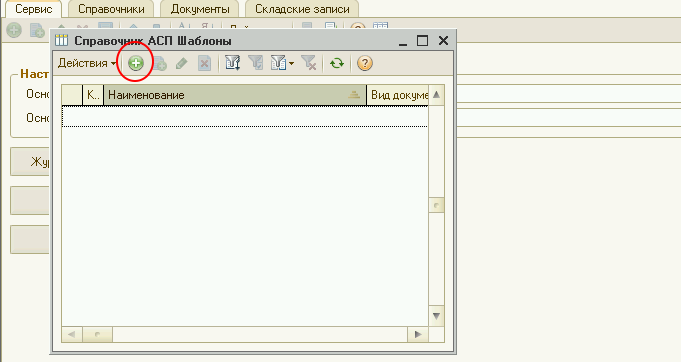Click the sort/filter by column icon
This screenshot has height=362, width=681.
click(233, 63)
